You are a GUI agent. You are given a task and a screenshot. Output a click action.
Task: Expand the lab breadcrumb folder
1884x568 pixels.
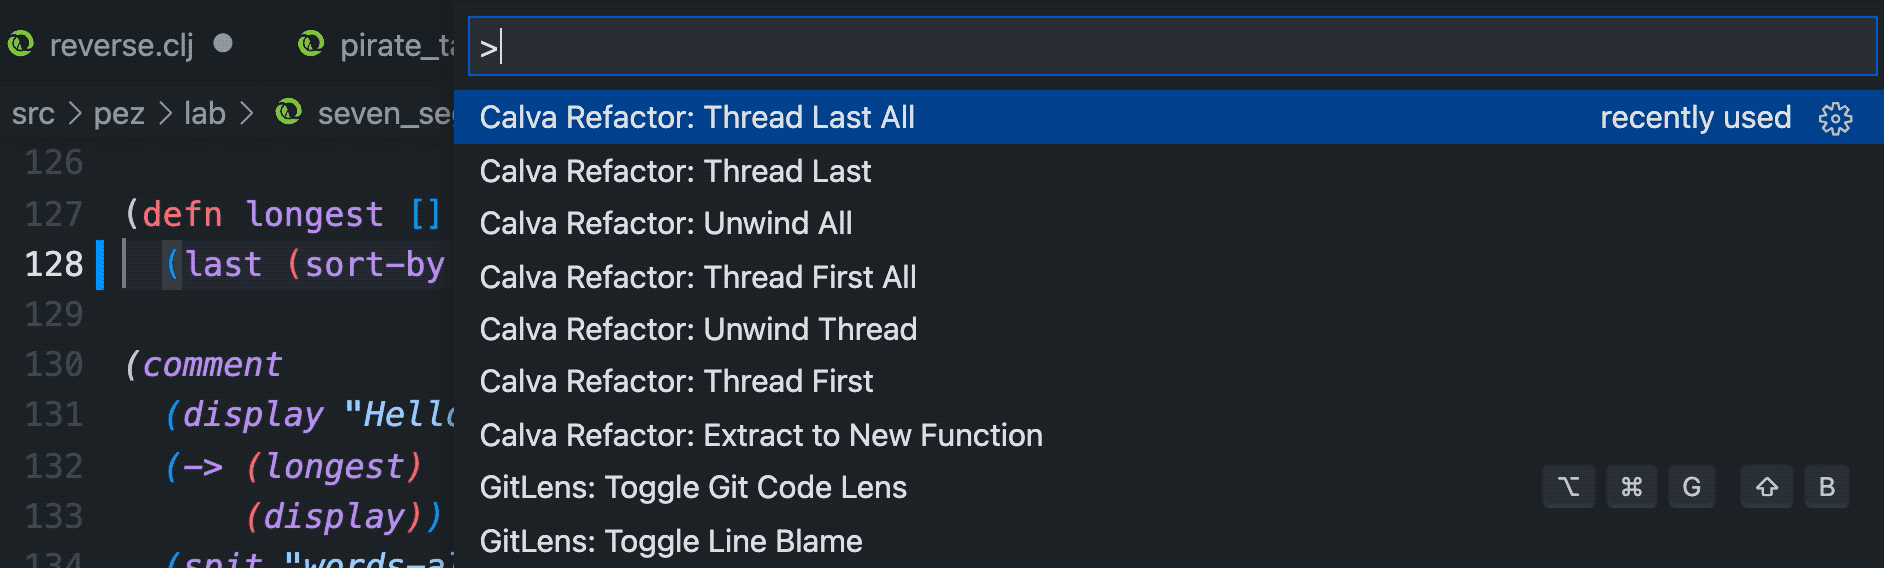click(x=204, y=114)
